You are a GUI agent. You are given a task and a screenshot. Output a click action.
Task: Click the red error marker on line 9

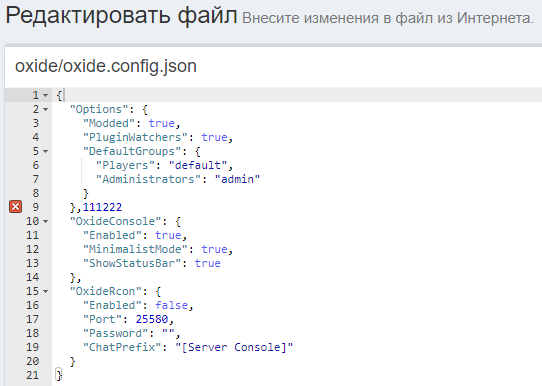[x=16, y=207]
